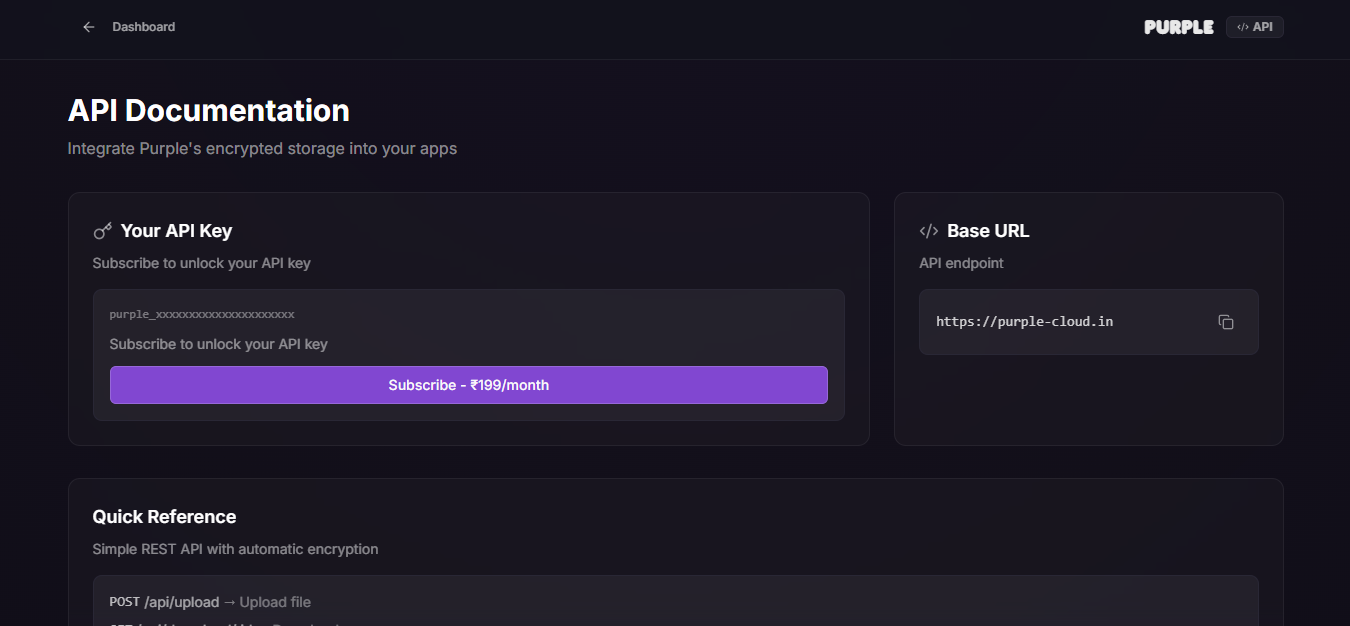Switch to the API tab in the header

coord(1254,27)
